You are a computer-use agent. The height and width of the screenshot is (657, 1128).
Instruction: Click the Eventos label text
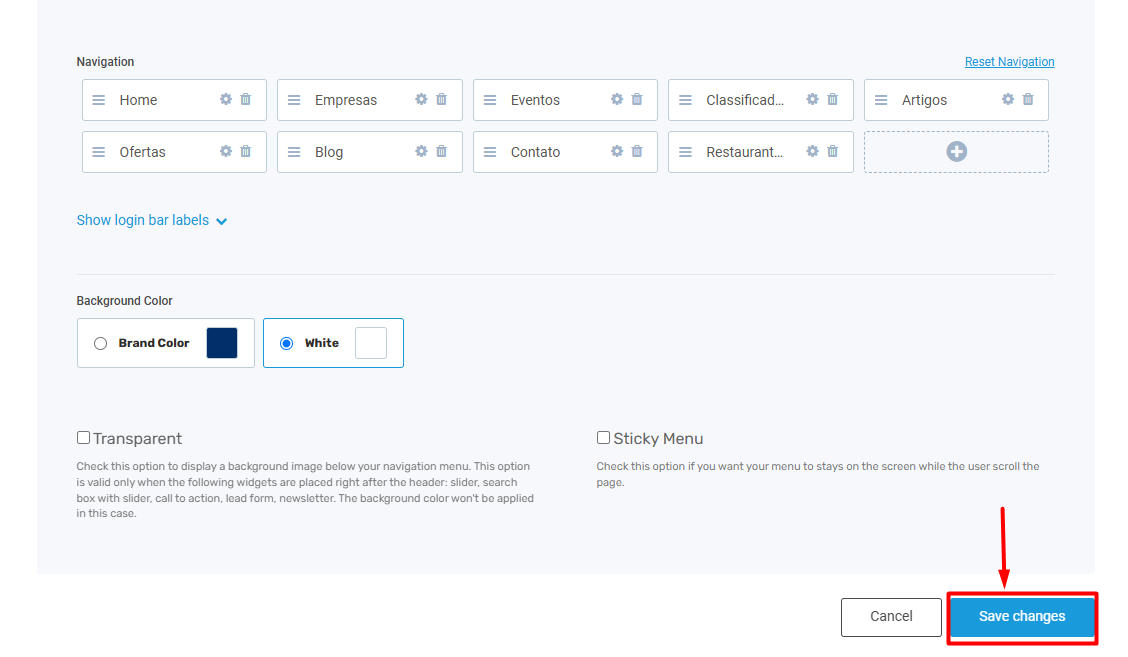tap(535, 100)
